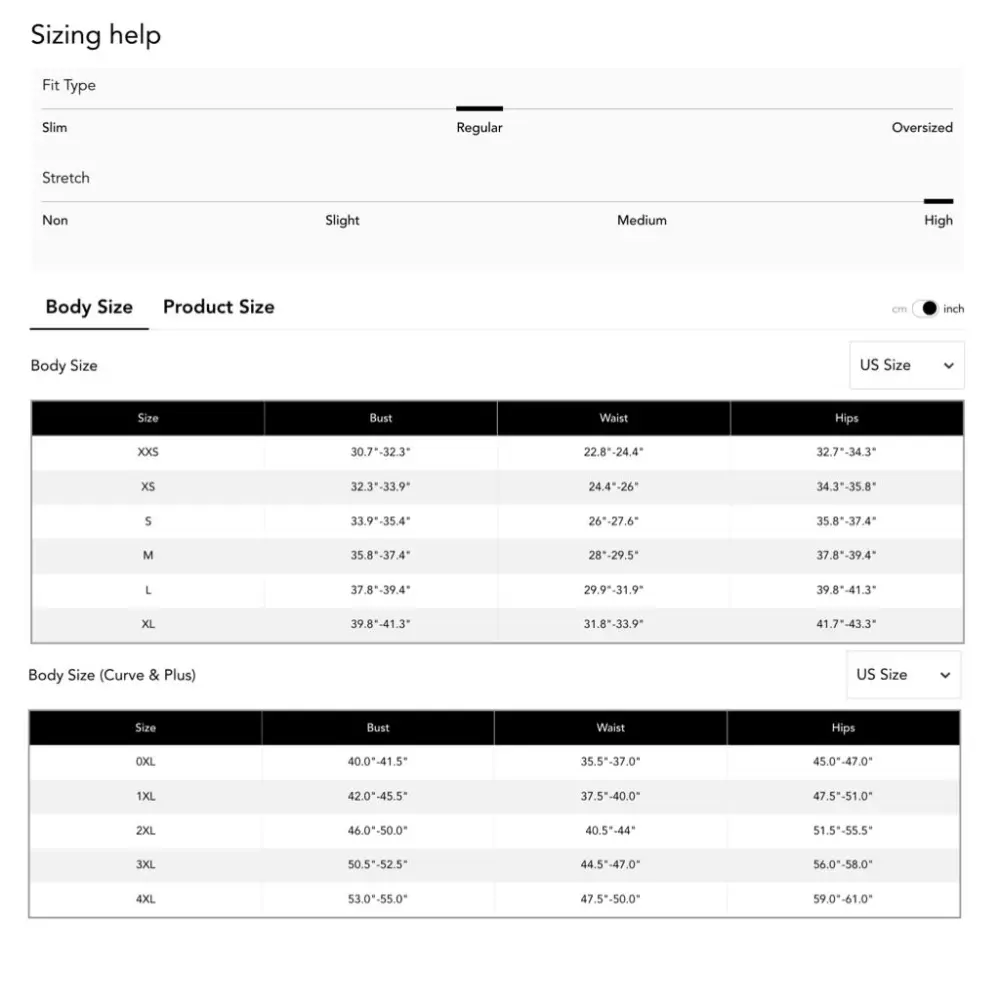Select the Body Size tab

89,307
